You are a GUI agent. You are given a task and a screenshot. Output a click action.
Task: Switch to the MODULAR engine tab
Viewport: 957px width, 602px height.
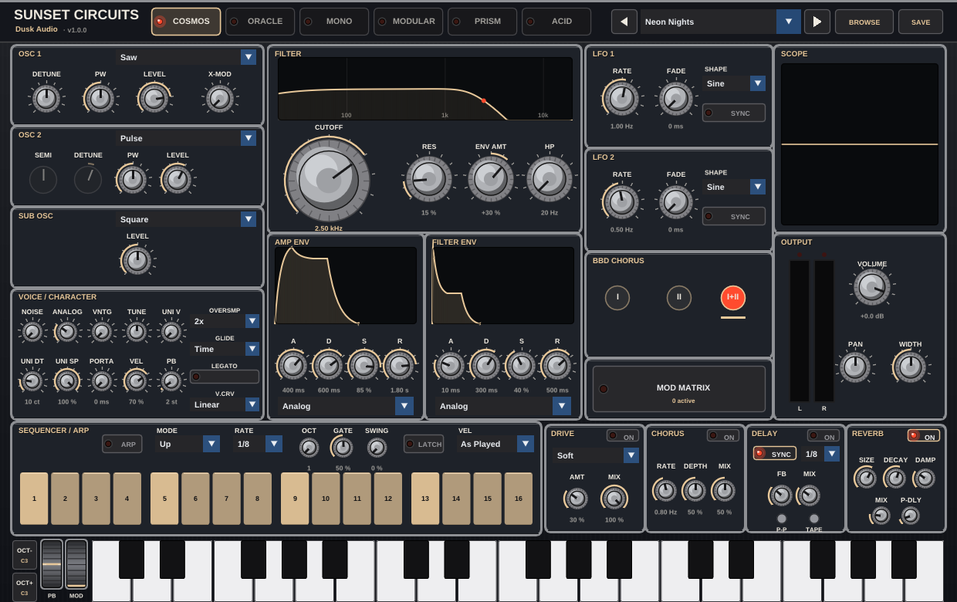point(408,21)
